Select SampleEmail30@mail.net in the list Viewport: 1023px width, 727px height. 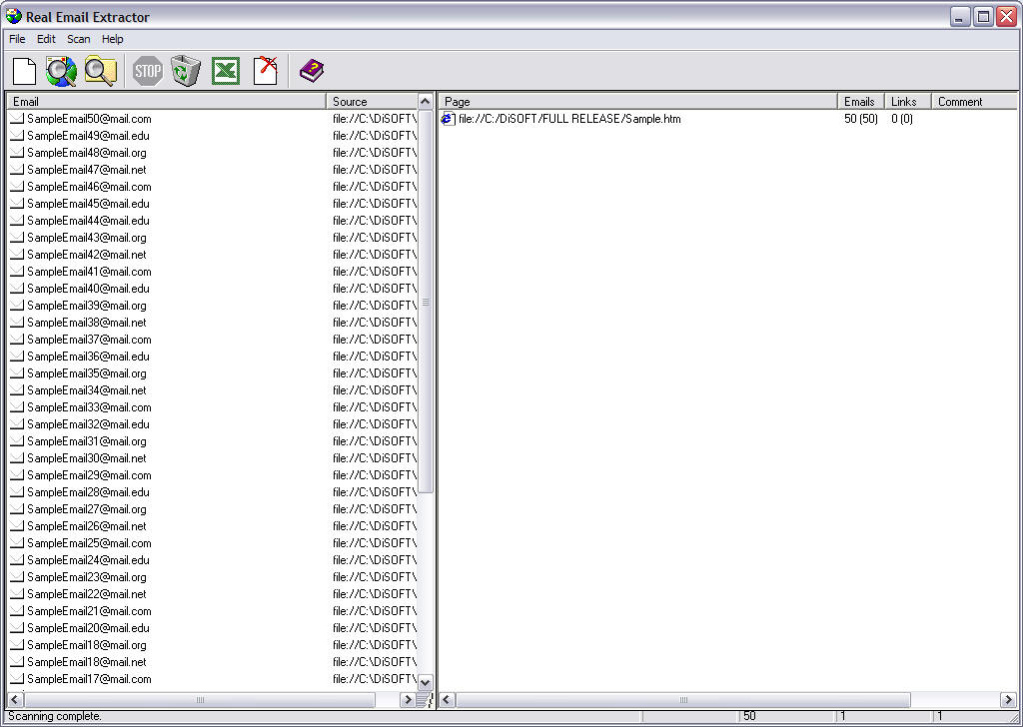pyautogui.click(x=87, y=458)
